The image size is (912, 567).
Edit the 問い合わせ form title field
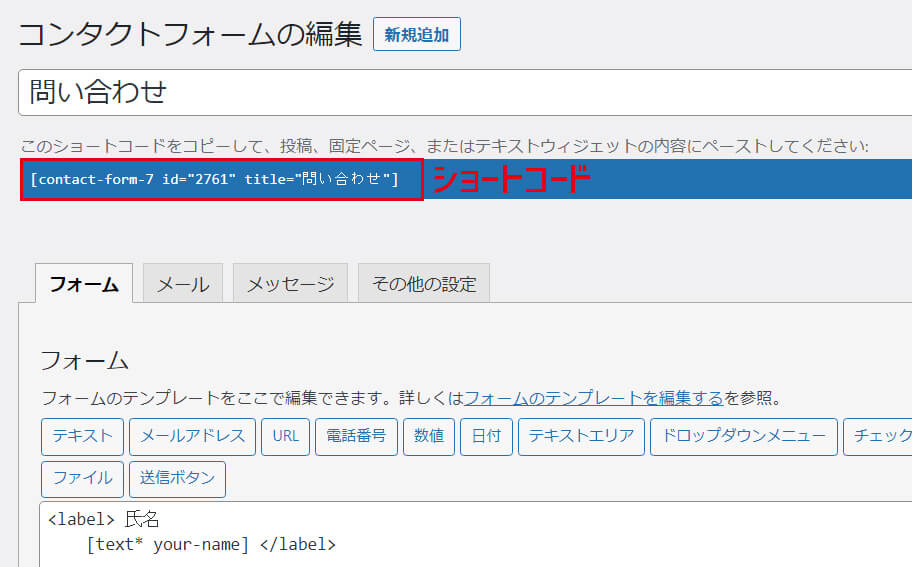[x=465, y=92]
